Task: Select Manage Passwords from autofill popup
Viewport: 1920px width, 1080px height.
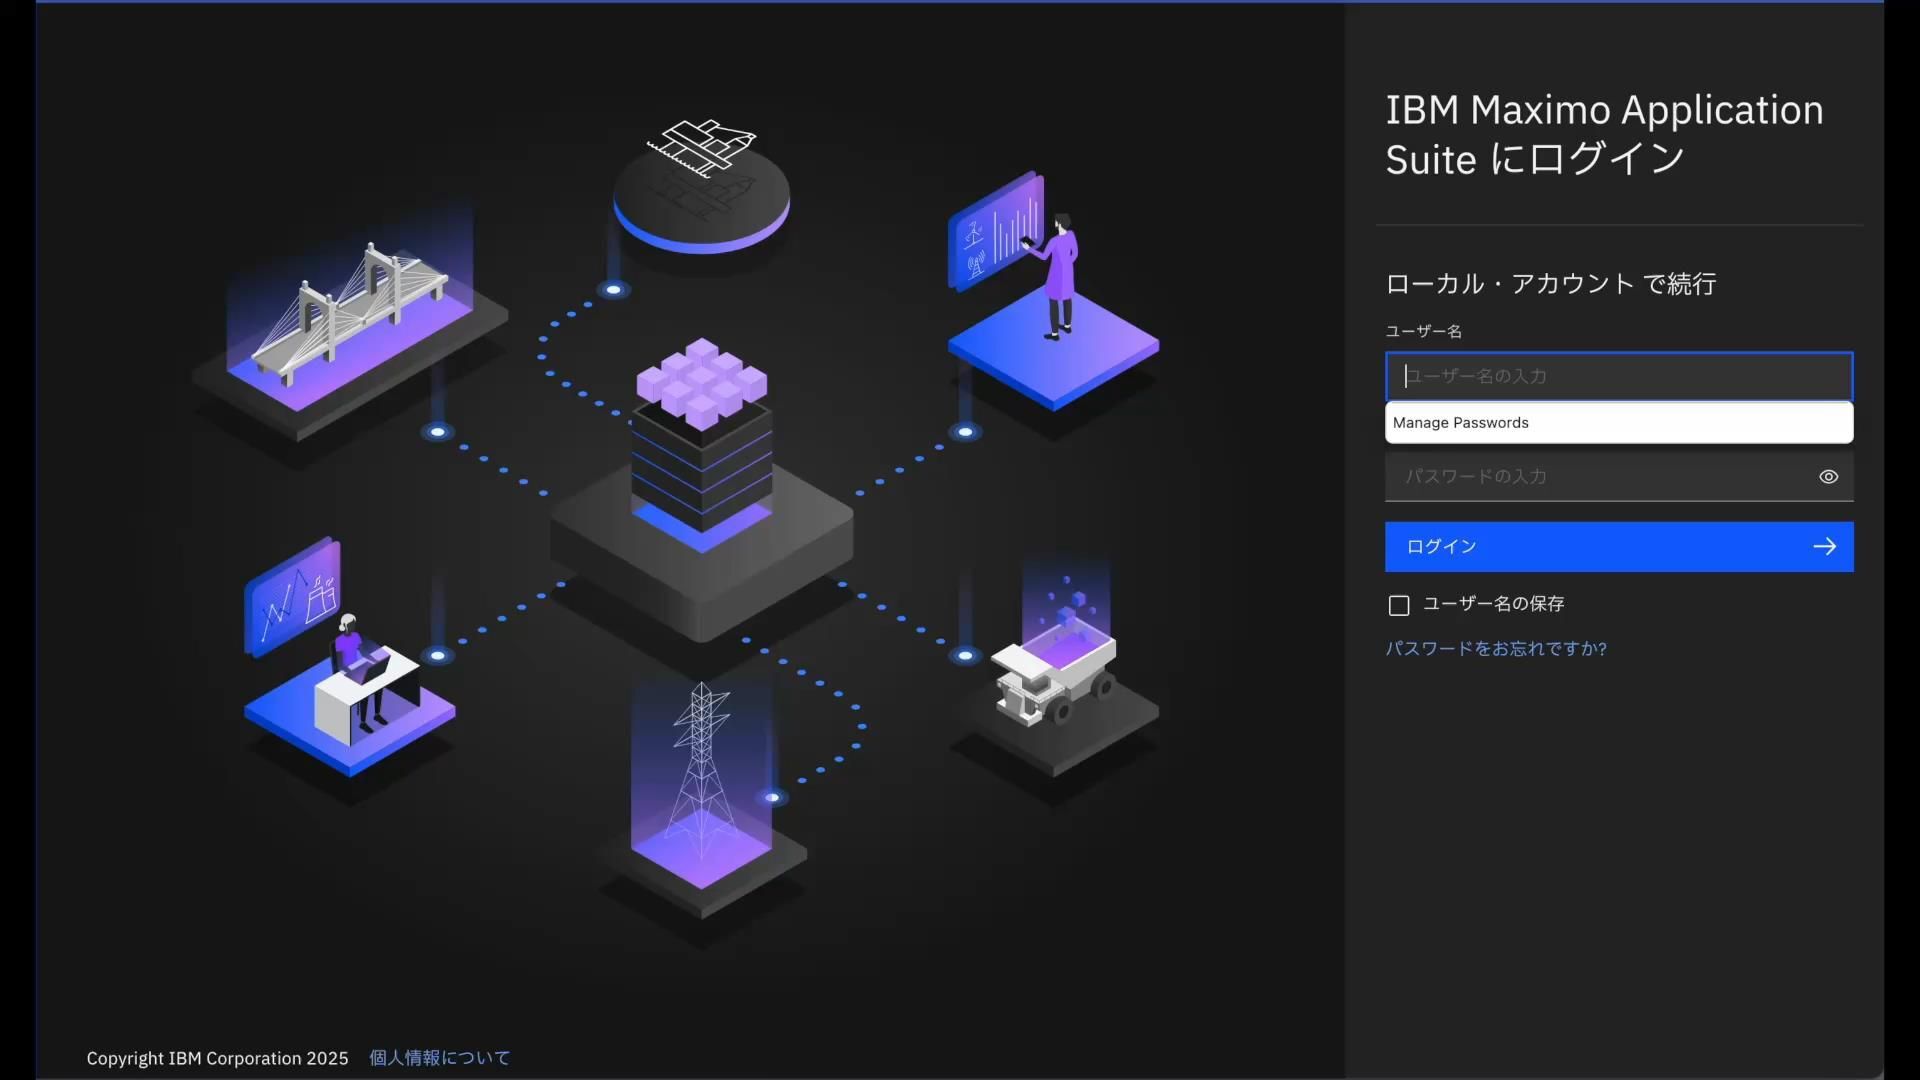Action: [1460, 423]
